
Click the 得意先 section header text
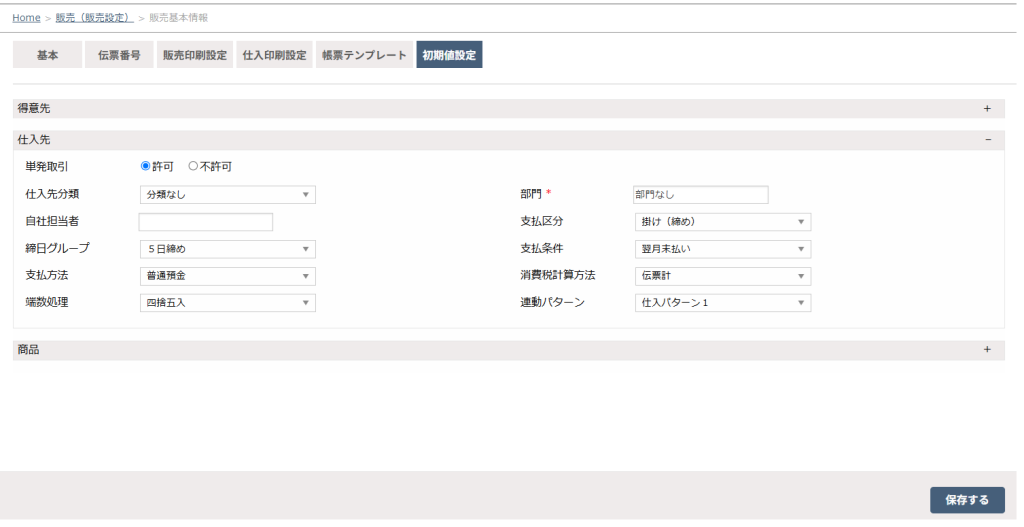point(34,108)
